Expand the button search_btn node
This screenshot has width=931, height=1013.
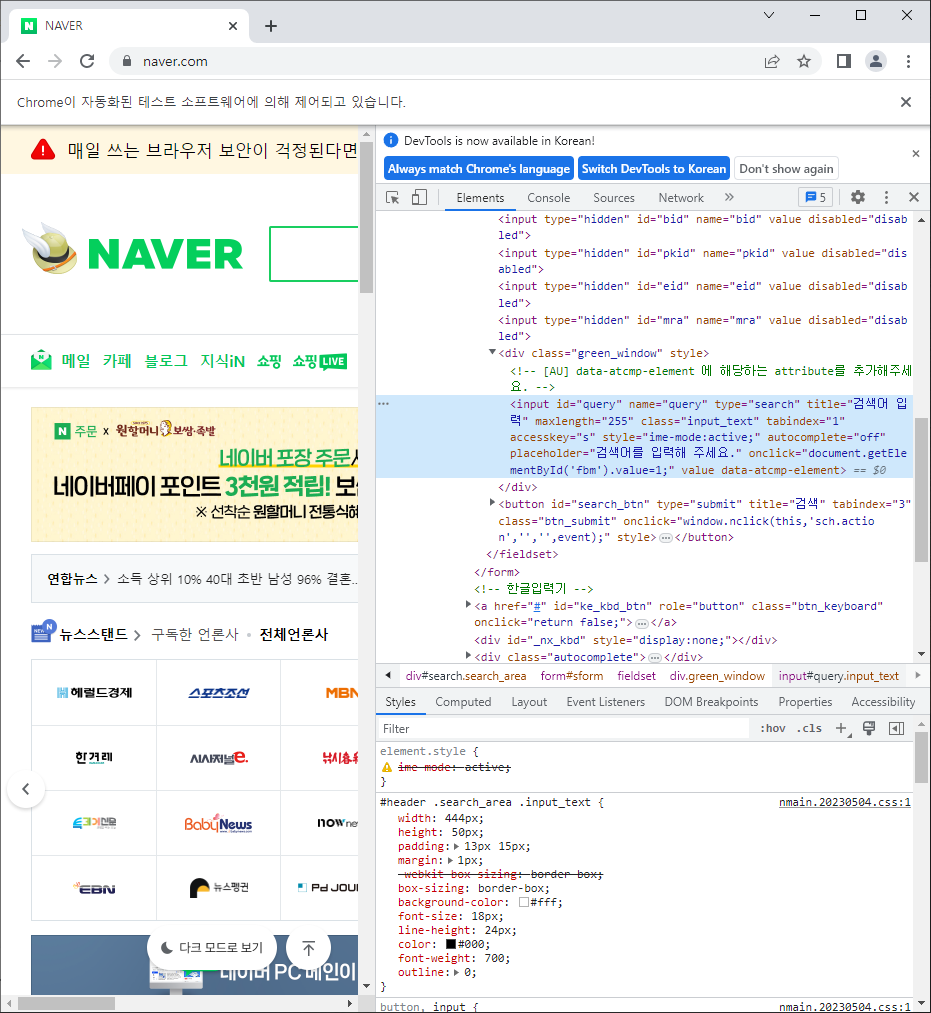(x=492, y=502)
